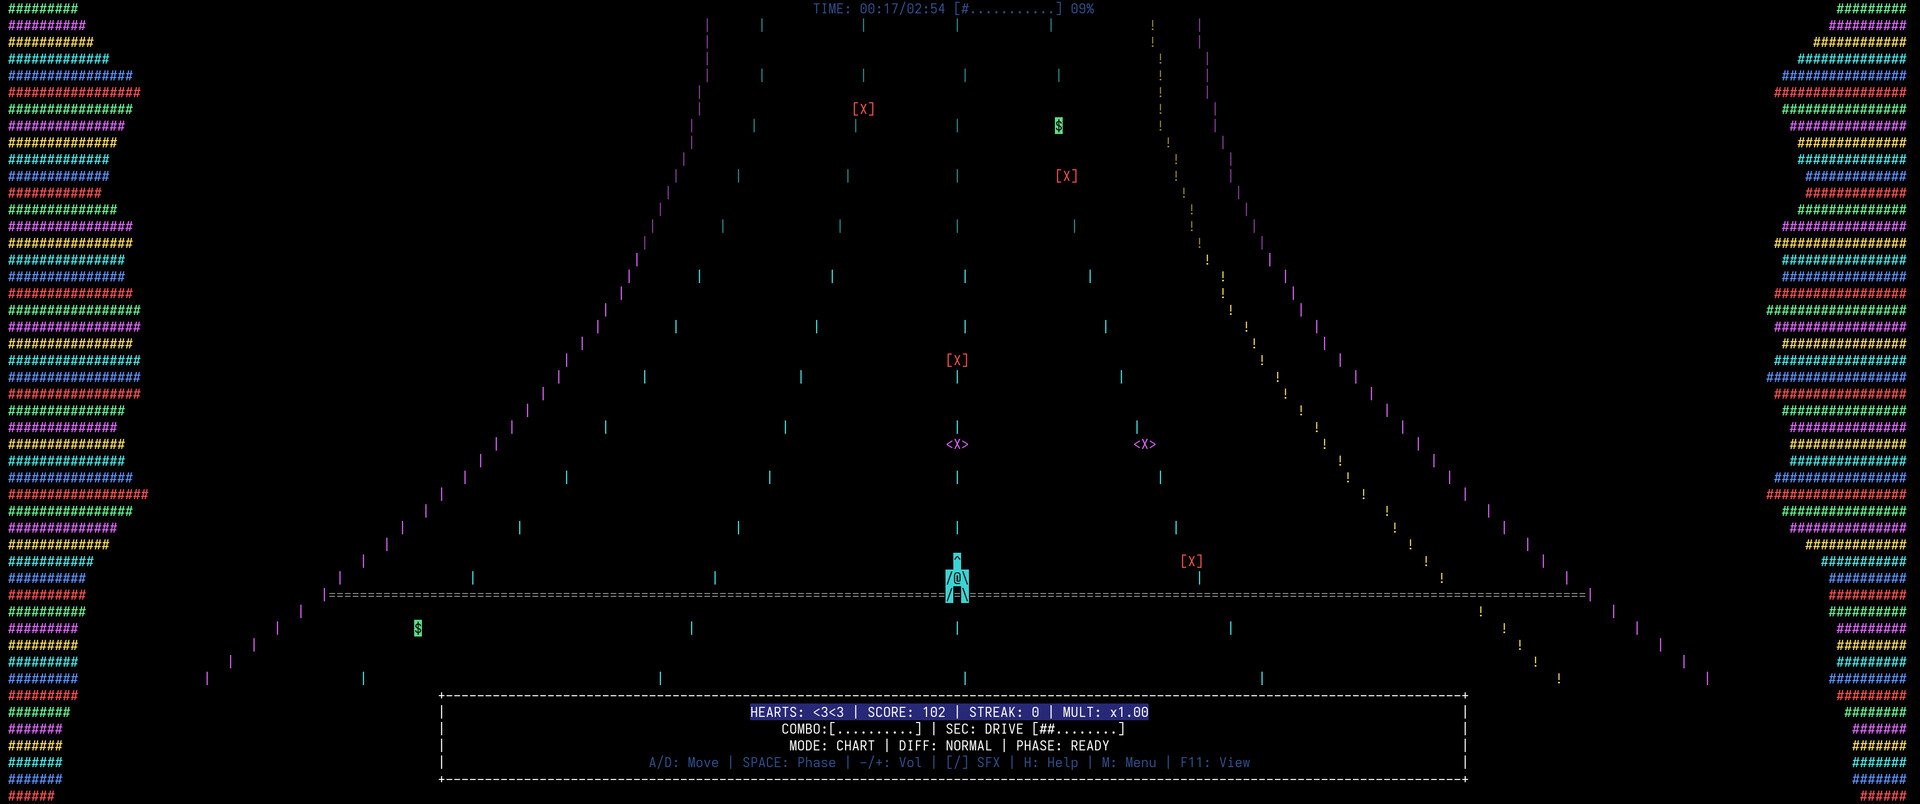Click the A/D: Move control hint
The image size is (1920, 804).
[683, 763]
